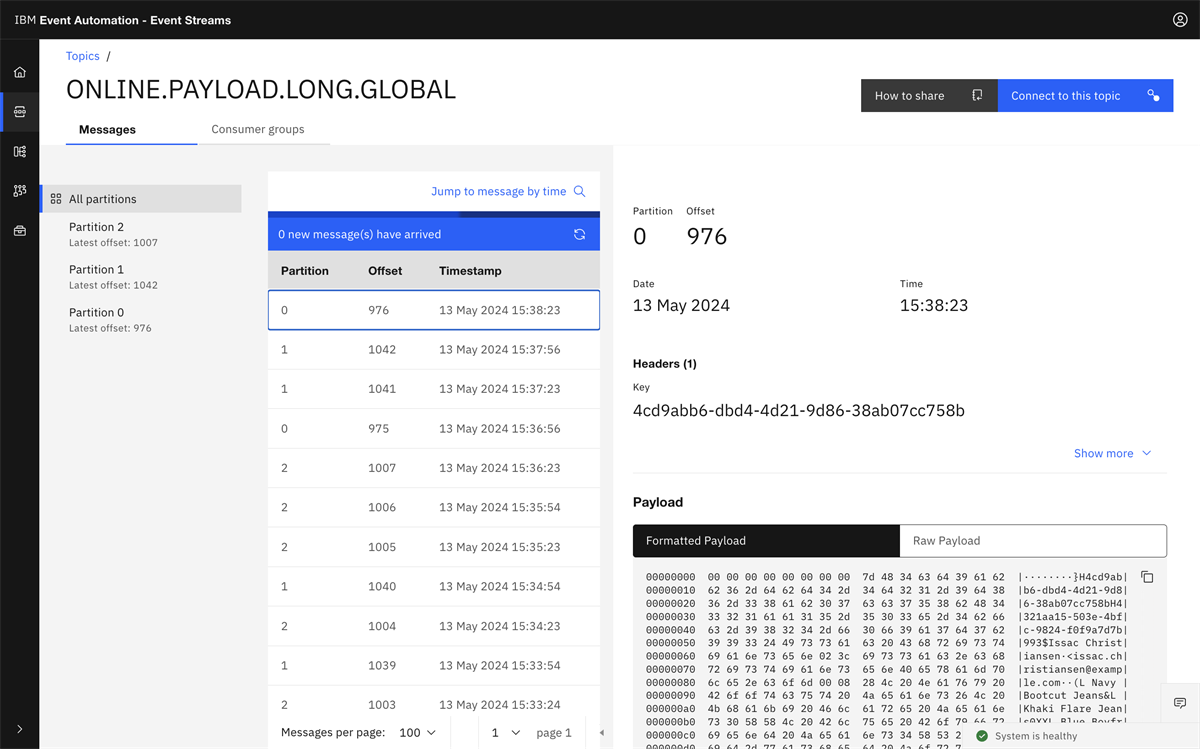Open the user profile icon
Image resolution: width=1200 pixels, height=749 pixels.
(x=1180, y=20)
